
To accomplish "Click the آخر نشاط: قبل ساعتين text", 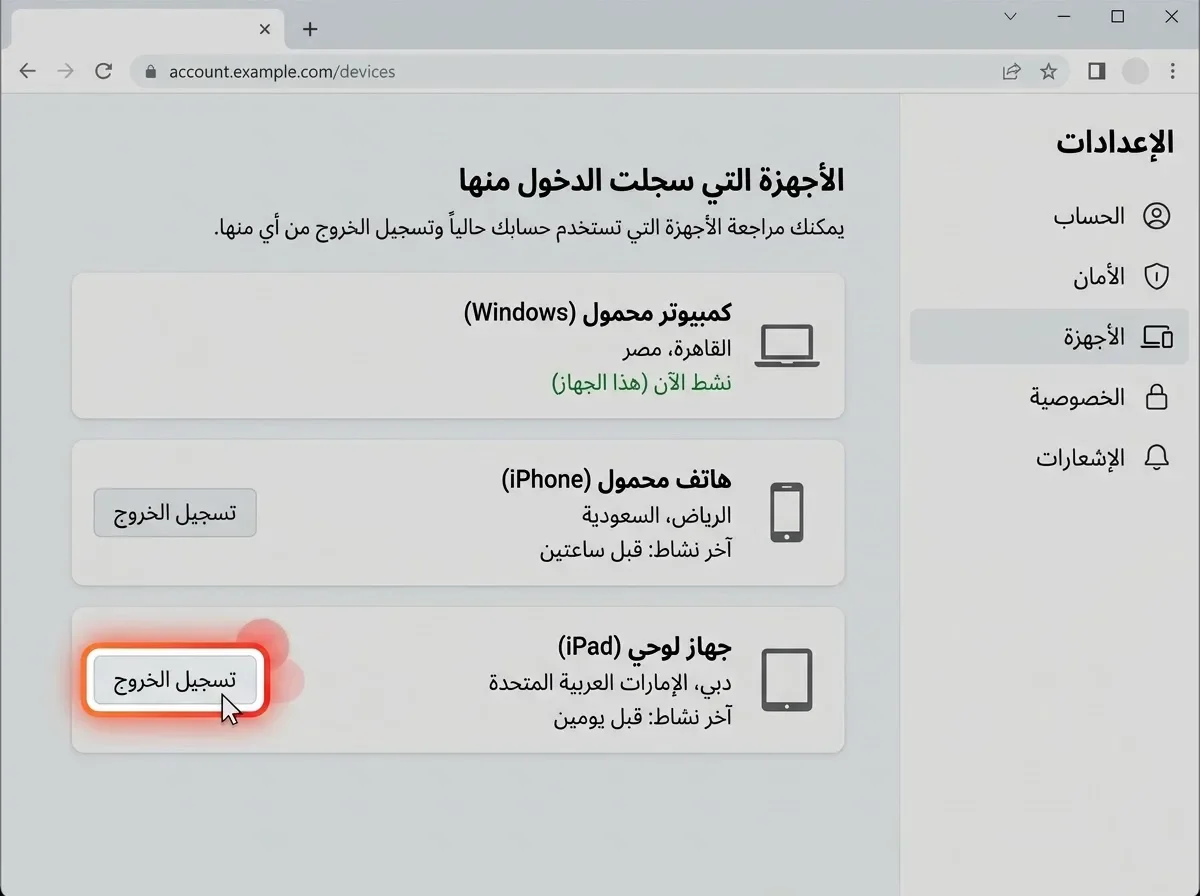I will 636,549.
